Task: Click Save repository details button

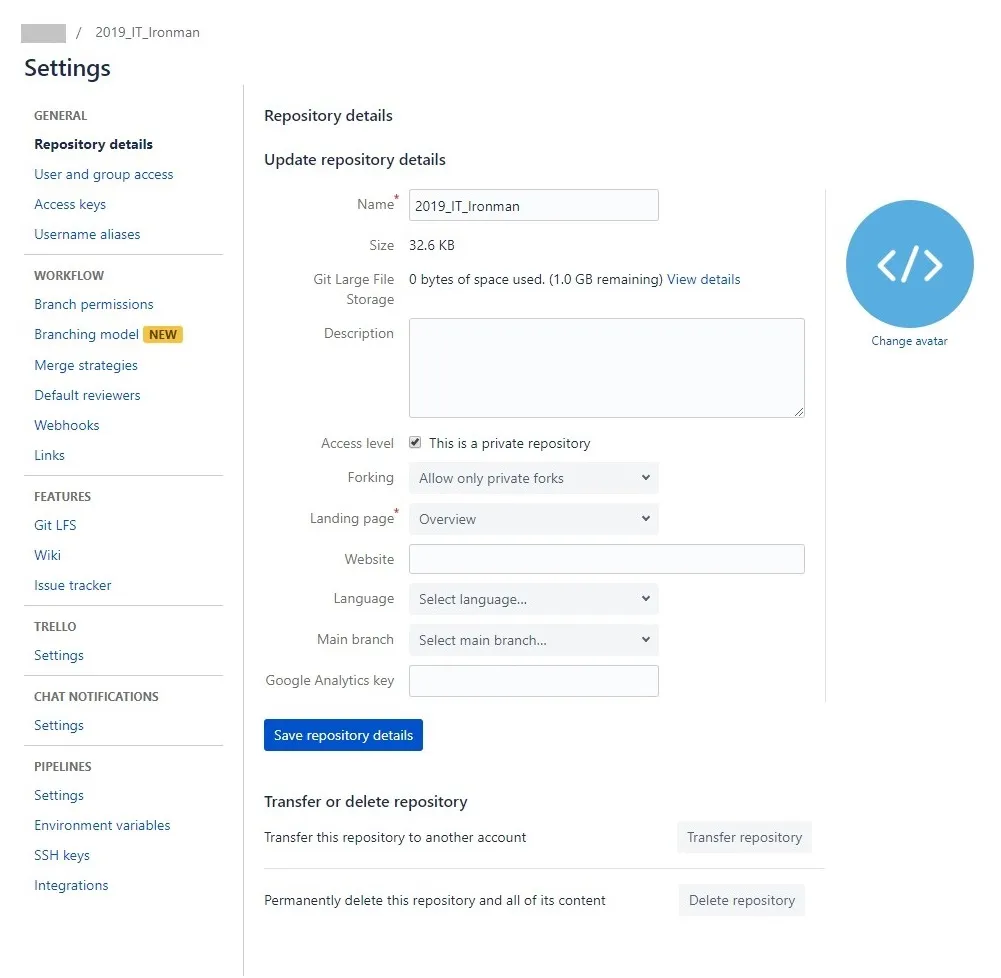Action: pos(343,735)
